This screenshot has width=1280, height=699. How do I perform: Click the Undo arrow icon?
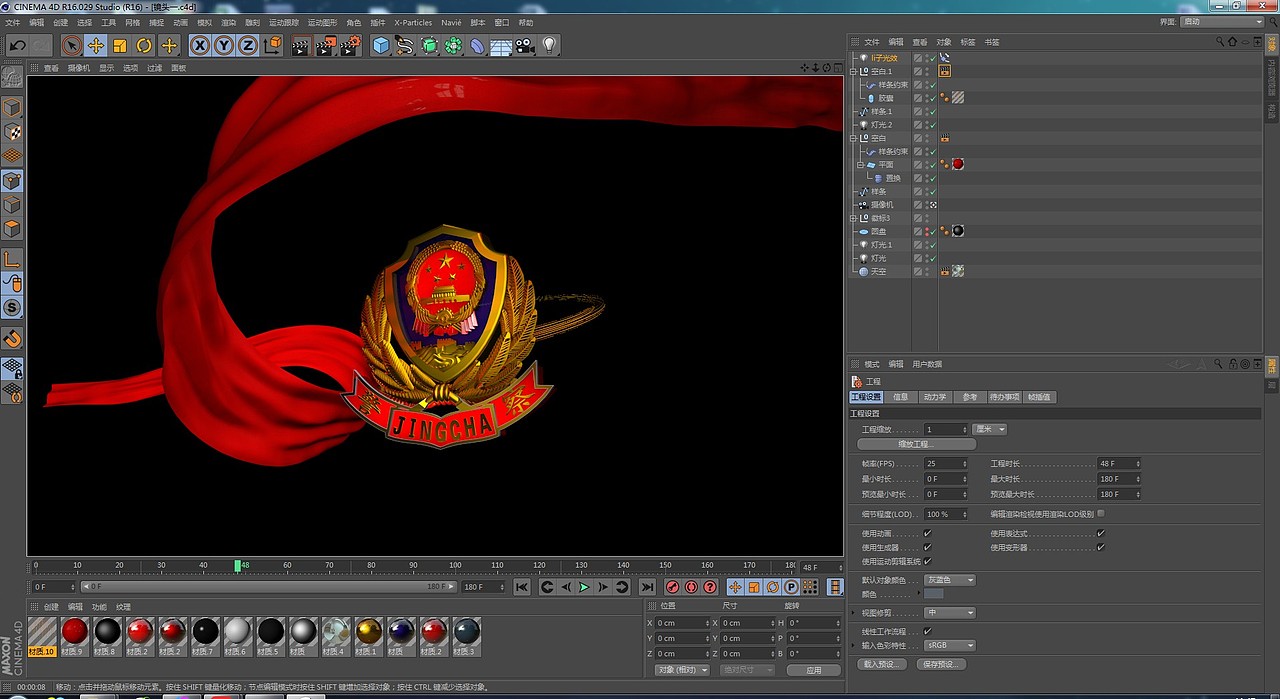tap(17, 45)
